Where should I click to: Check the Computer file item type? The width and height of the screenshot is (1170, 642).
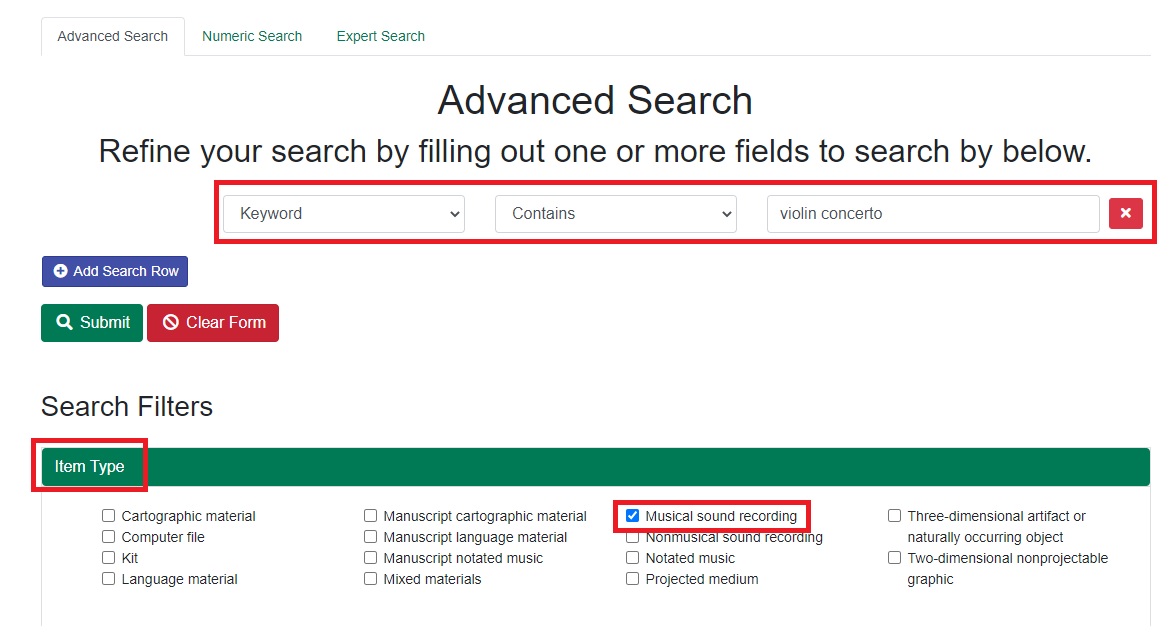tap(107, 536)
